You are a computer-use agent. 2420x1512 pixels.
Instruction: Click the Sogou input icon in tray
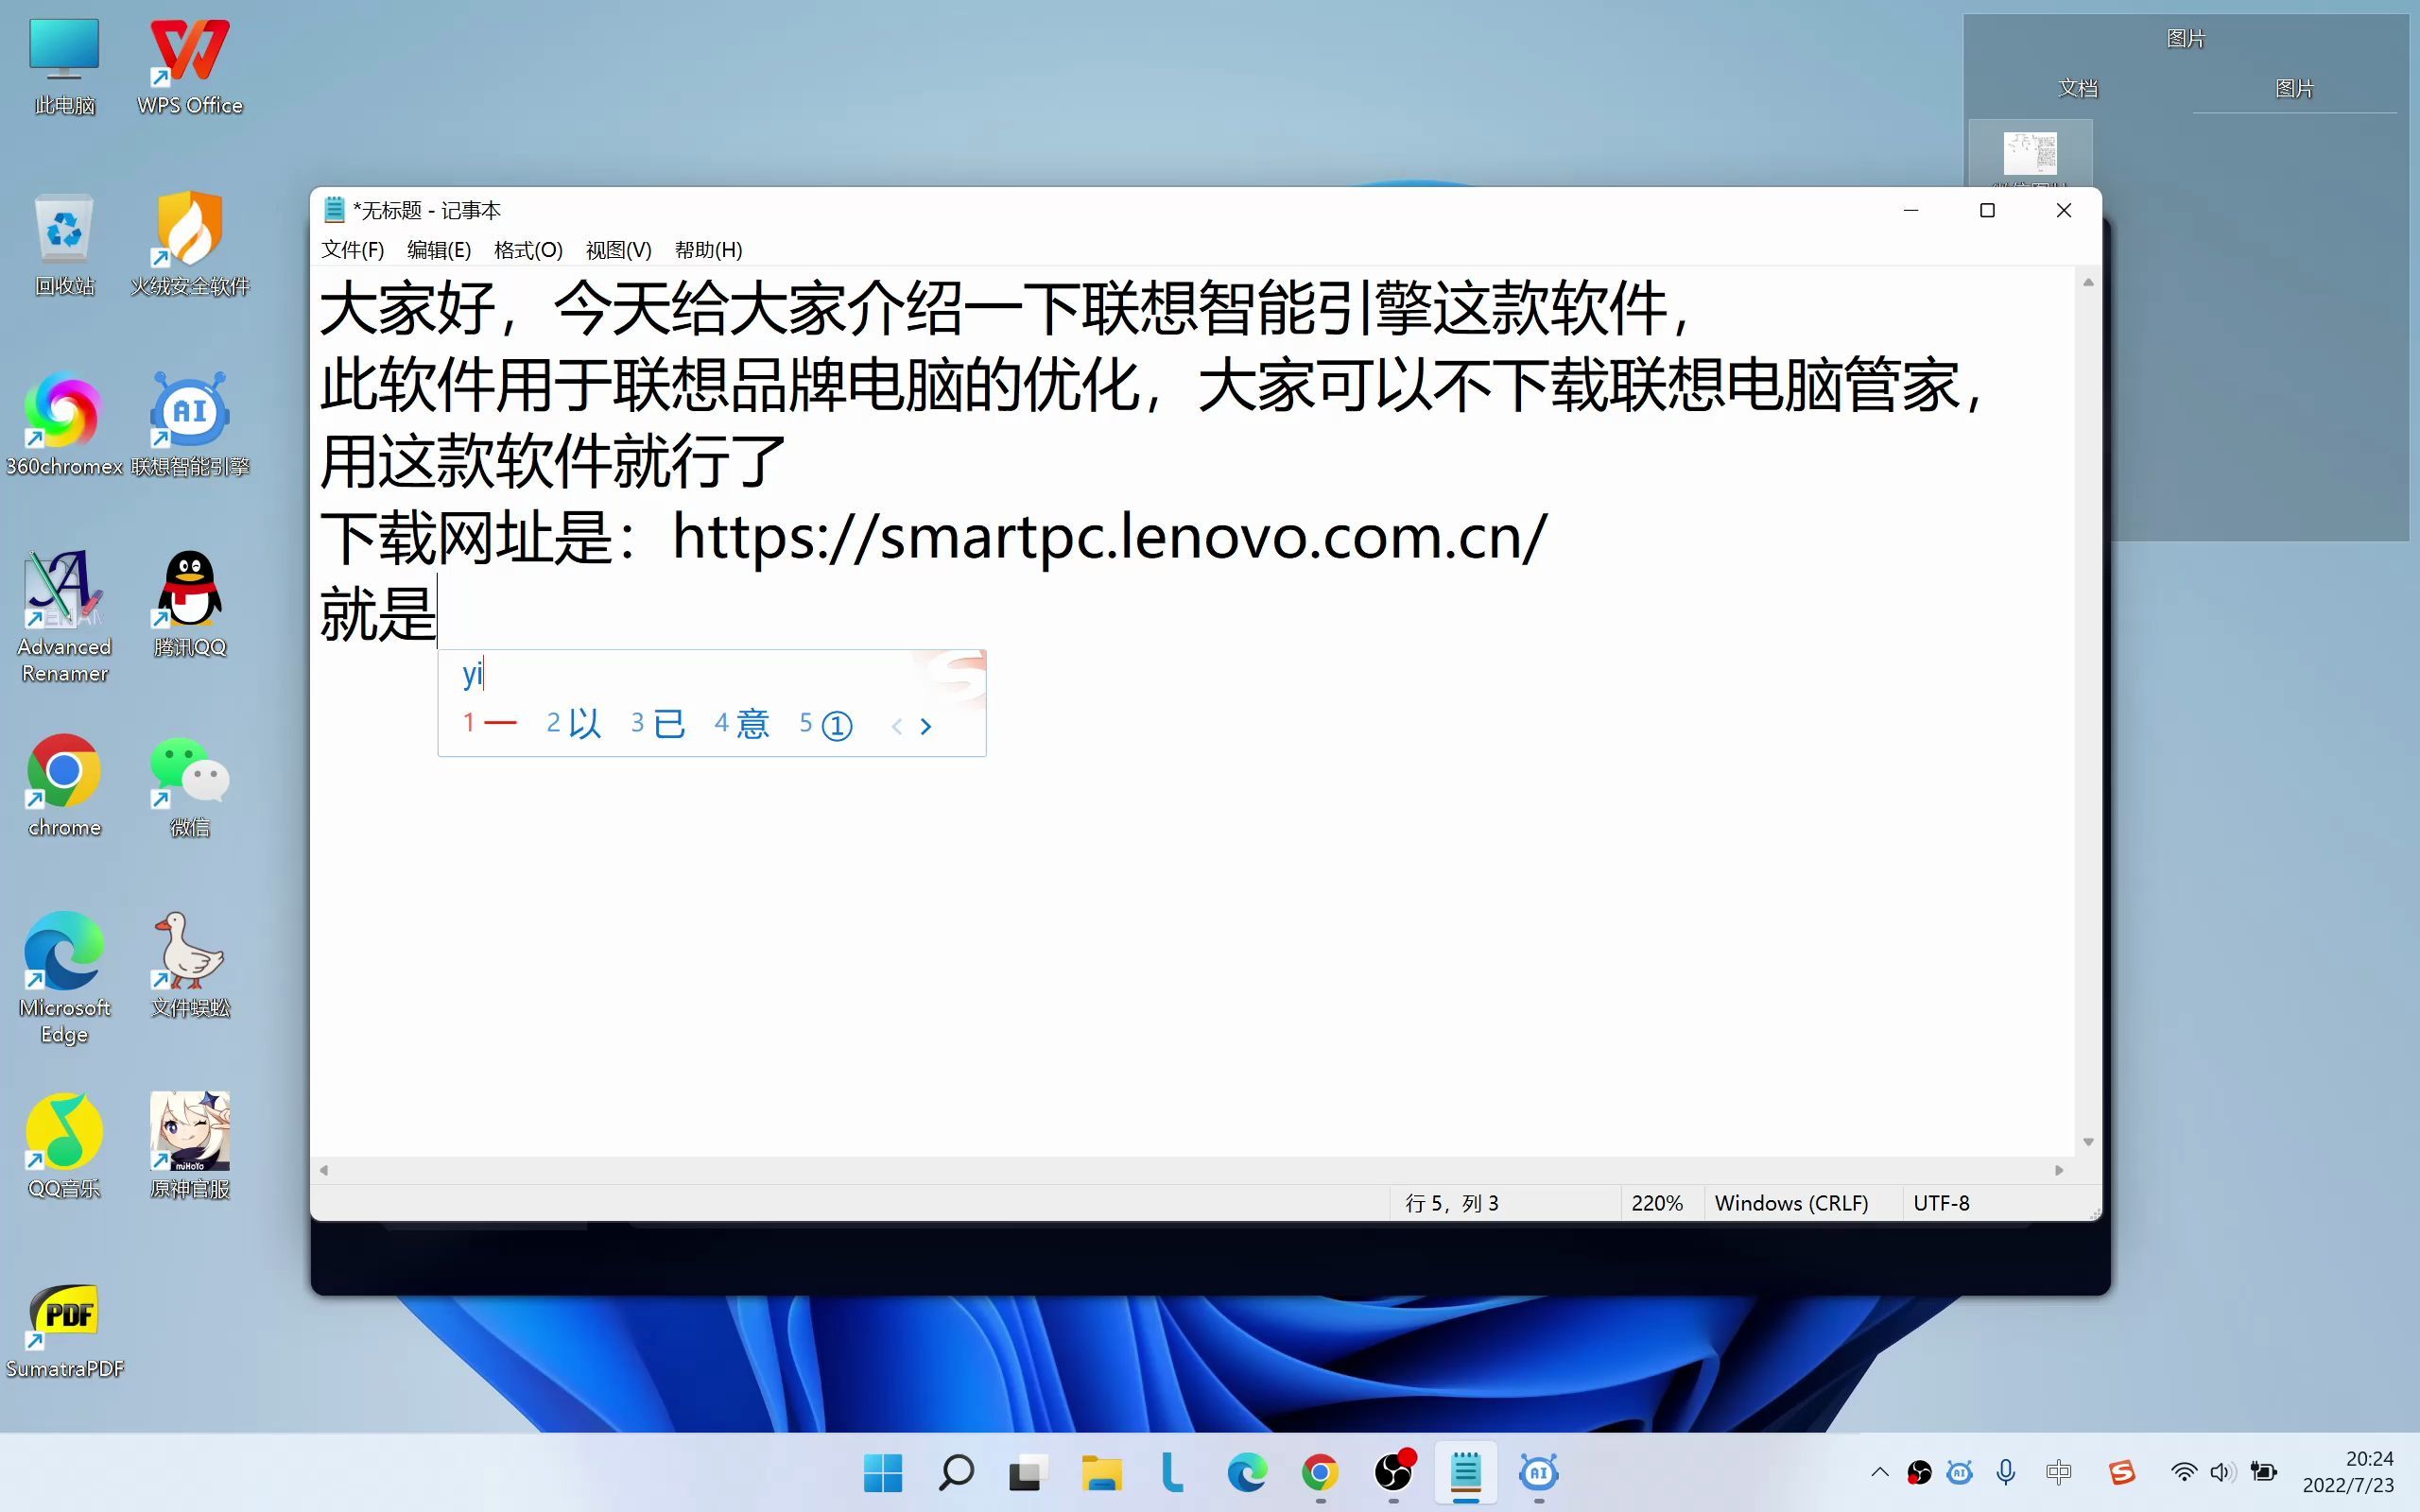tap(2122, 1472)
